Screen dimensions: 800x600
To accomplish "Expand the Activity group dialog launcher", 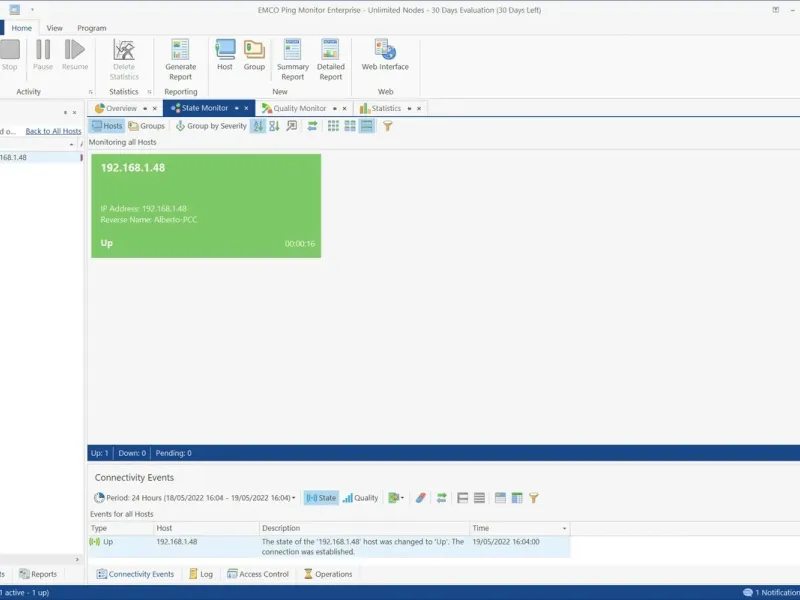I will click(91, 92).
